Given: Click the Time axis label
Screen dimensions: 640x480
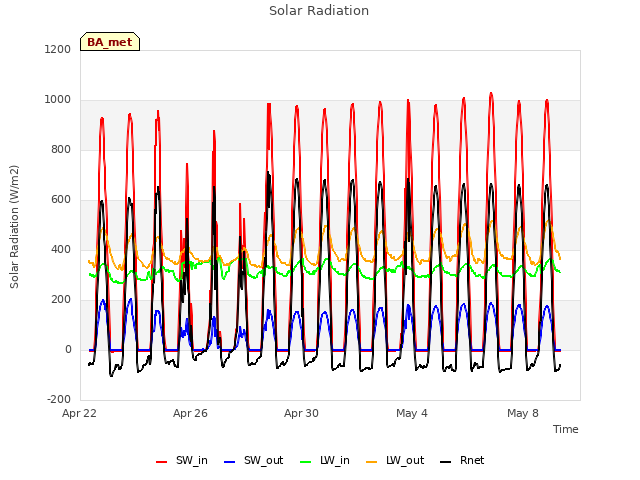Looking at the screenshot, I should 566,429.
